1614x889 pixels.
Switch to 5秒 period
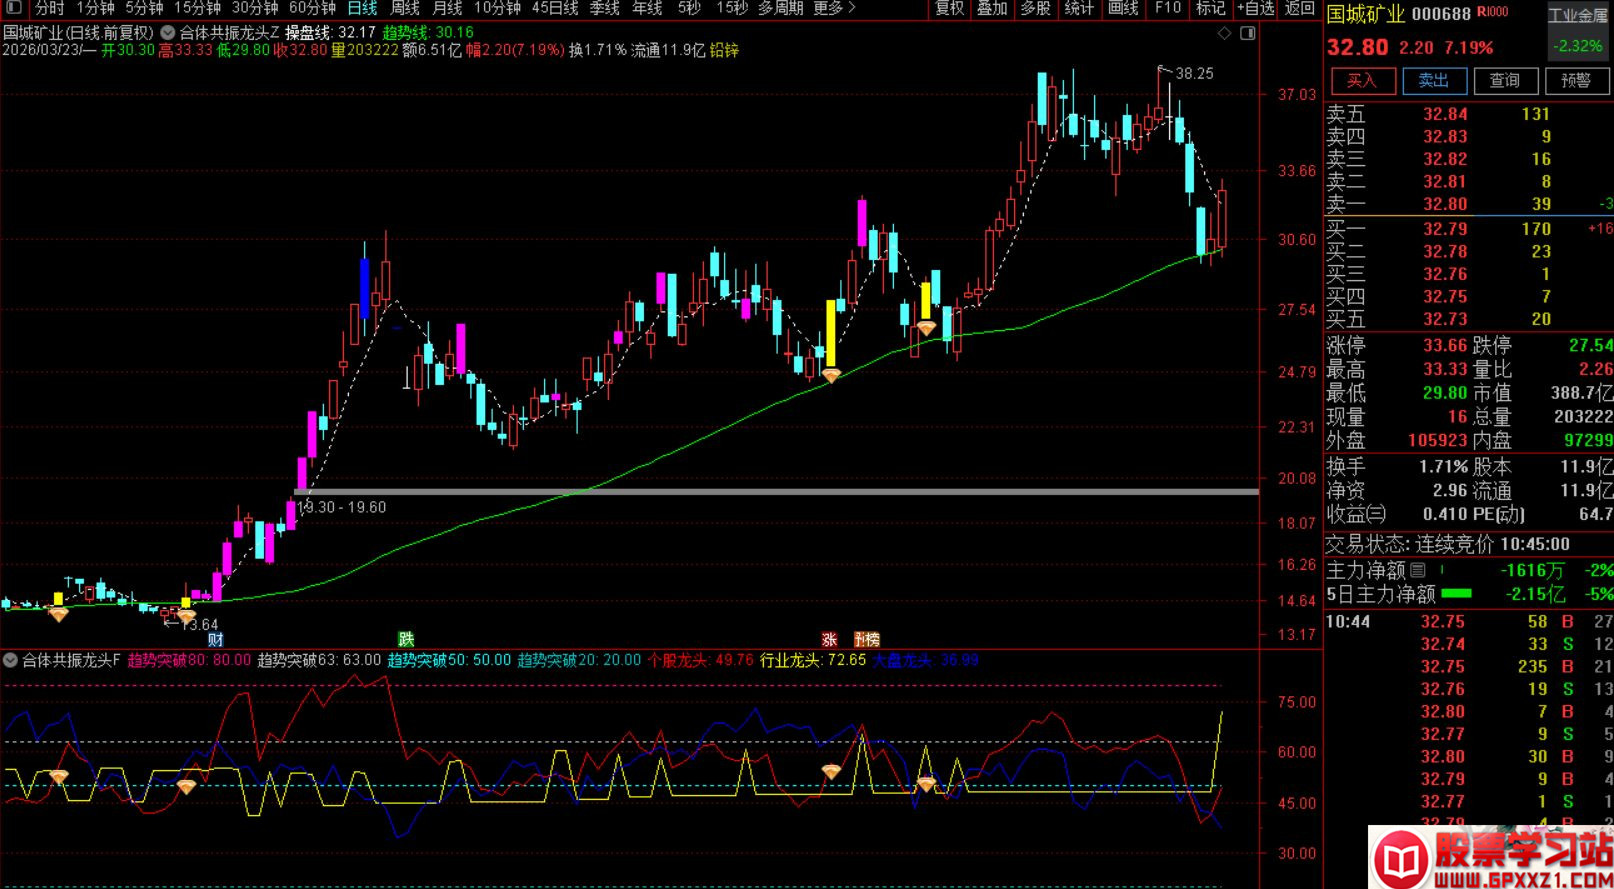click(x=689, y=8)
